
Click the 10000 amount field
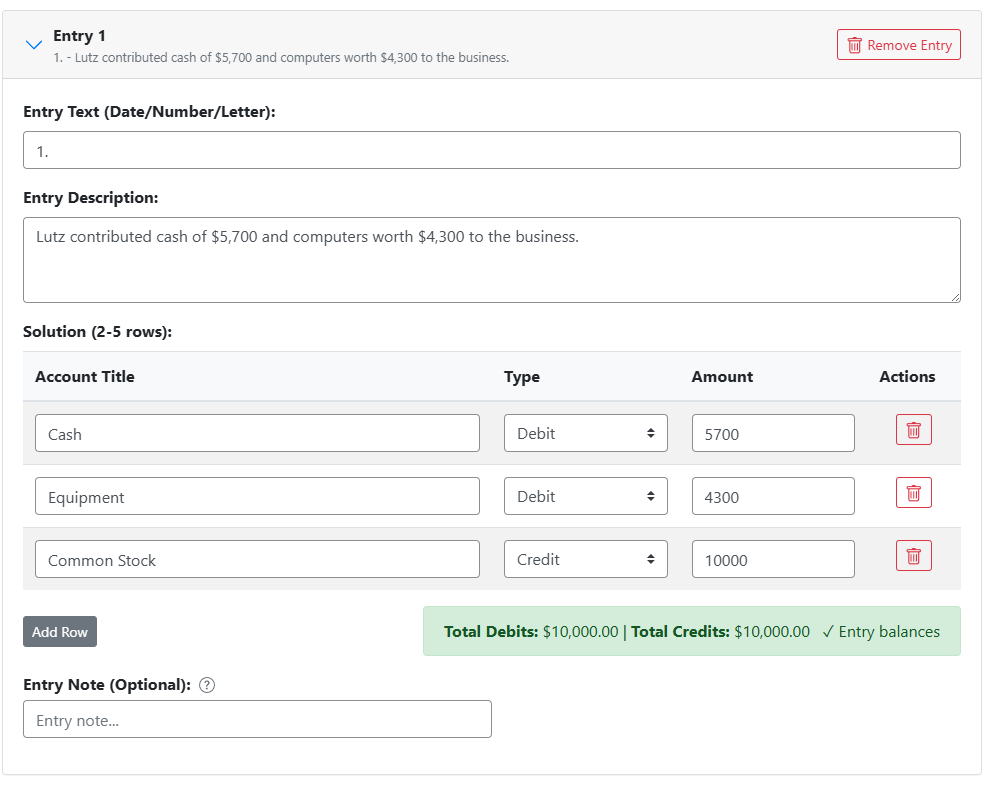click(x=773, y=559)
